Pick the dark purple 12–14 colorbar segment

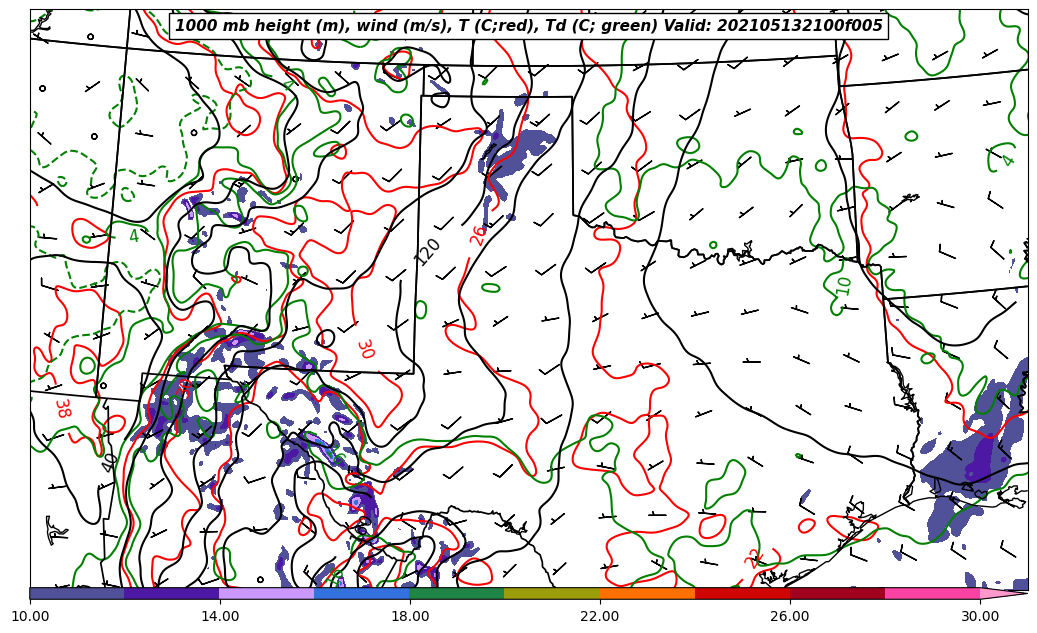pos(172,593)
